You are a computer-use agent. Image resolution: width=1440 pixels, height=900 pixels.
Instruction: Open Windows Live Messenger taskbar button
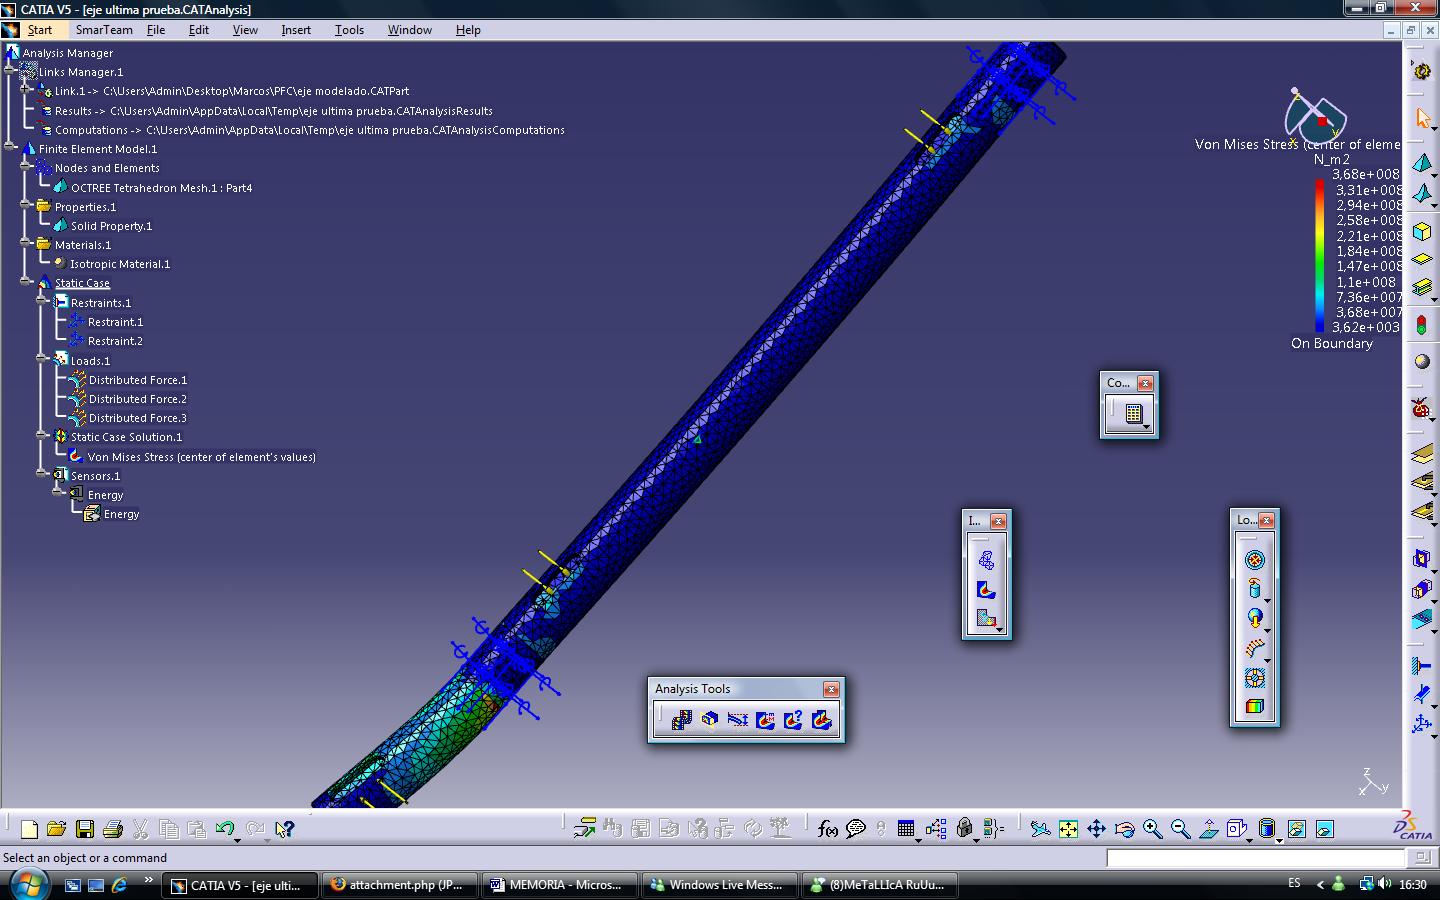[718, 885]
